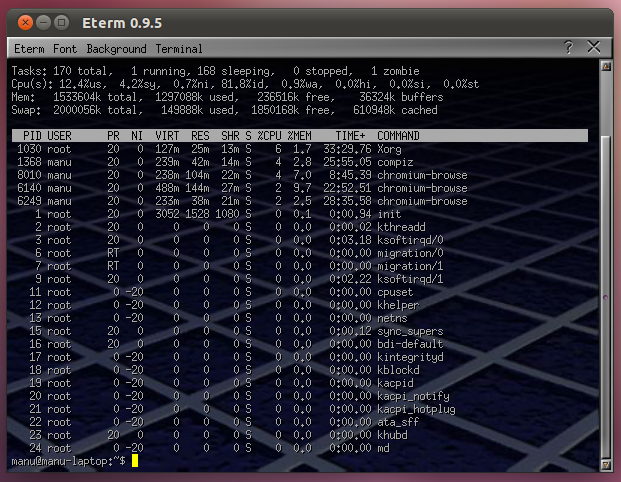The height and width of the screenshot is (482, 621).
Task: Click the kthreadd process name
Action: click(x=401, y=227)
